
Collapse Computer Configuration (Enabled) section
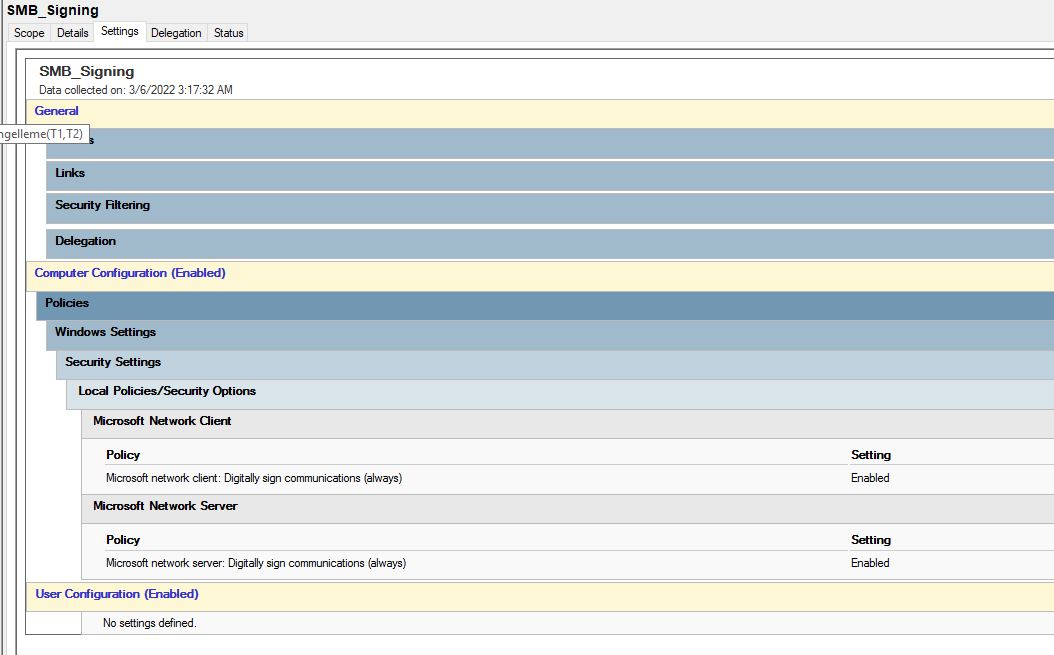pyautogui.click(x=130, y=273)
